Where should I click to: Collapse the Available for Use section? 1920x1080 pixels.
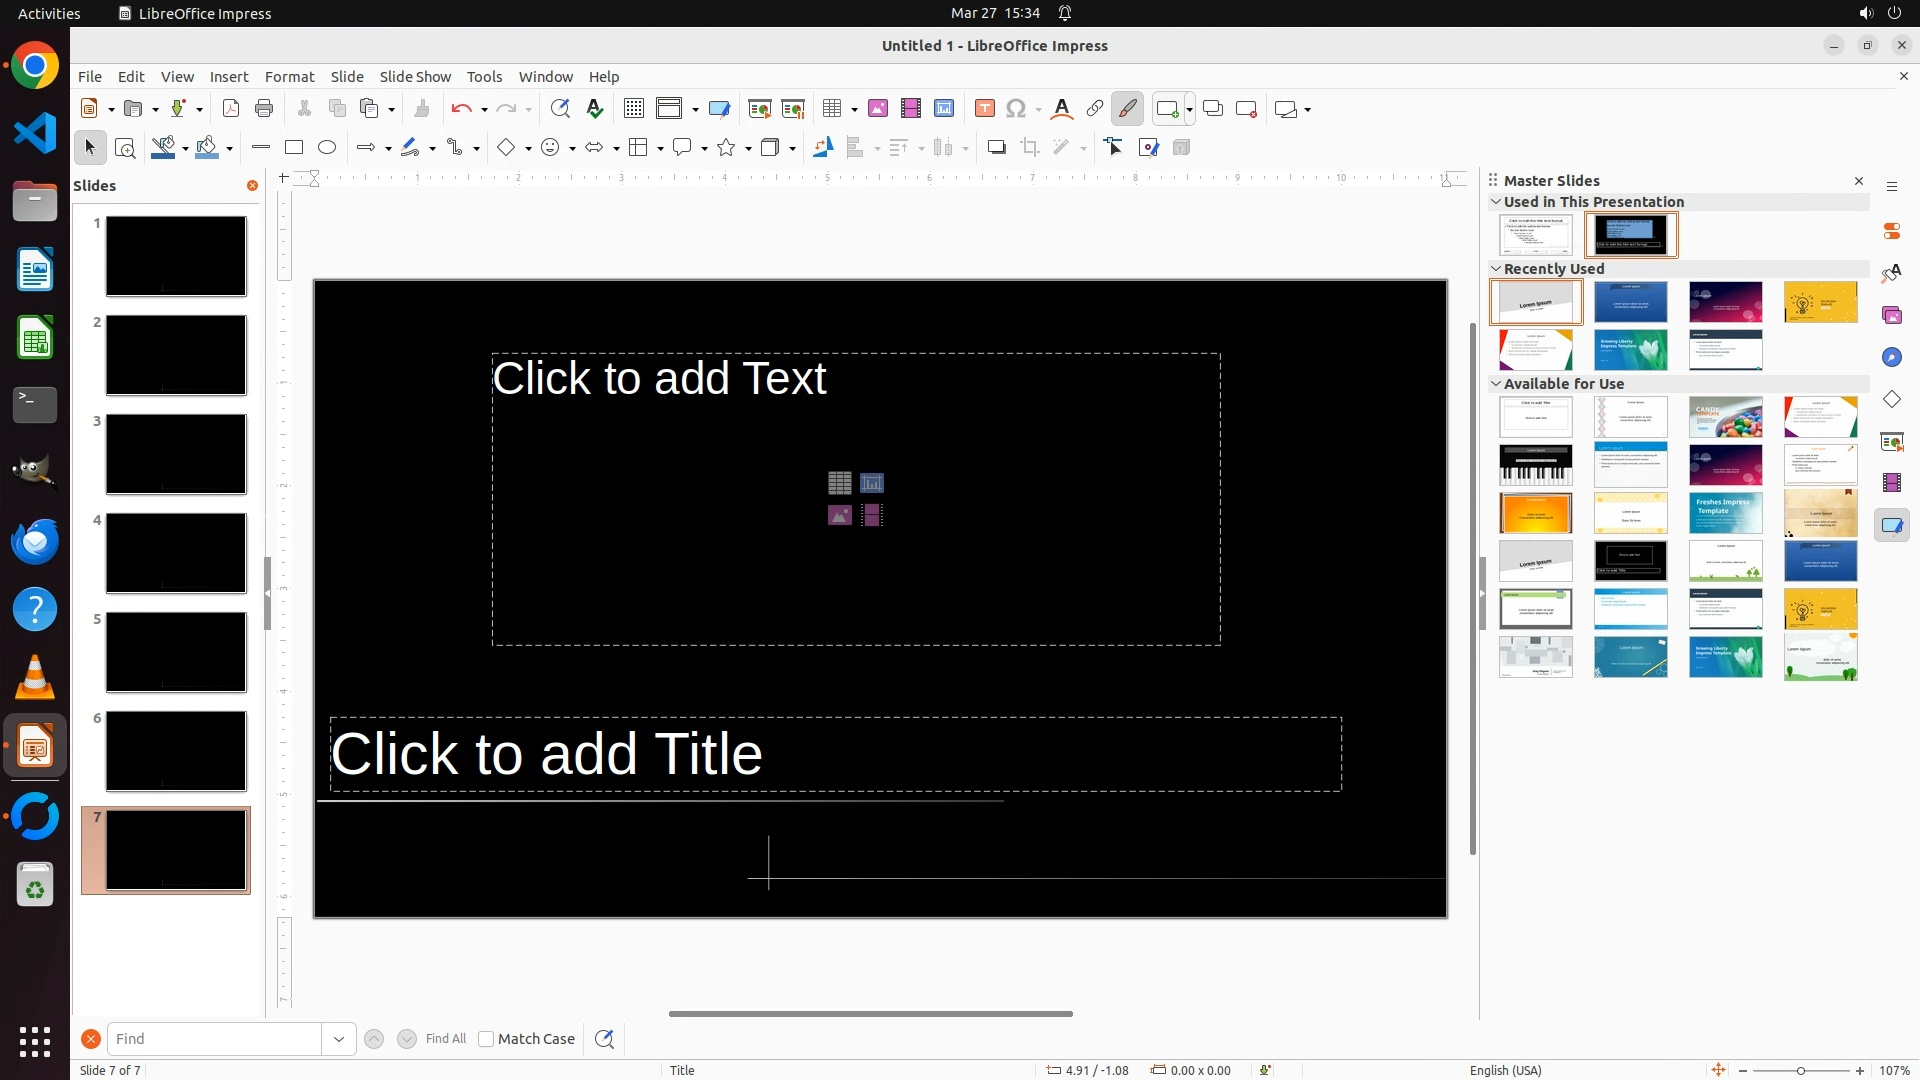click(1496, 384)
